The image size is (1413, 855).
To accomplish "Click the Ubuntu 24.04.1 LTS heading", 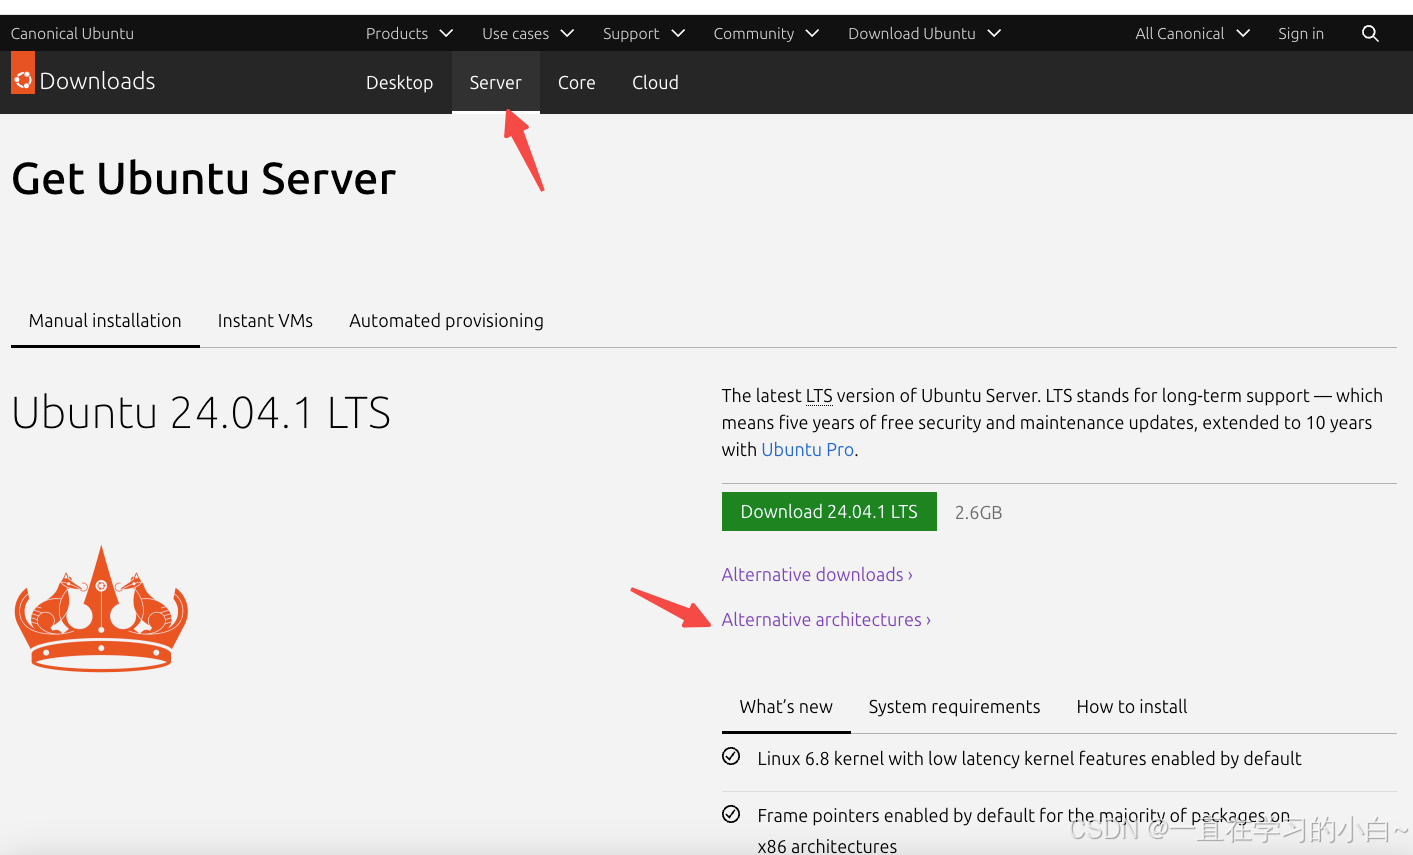I will click(x=201, y=412).
